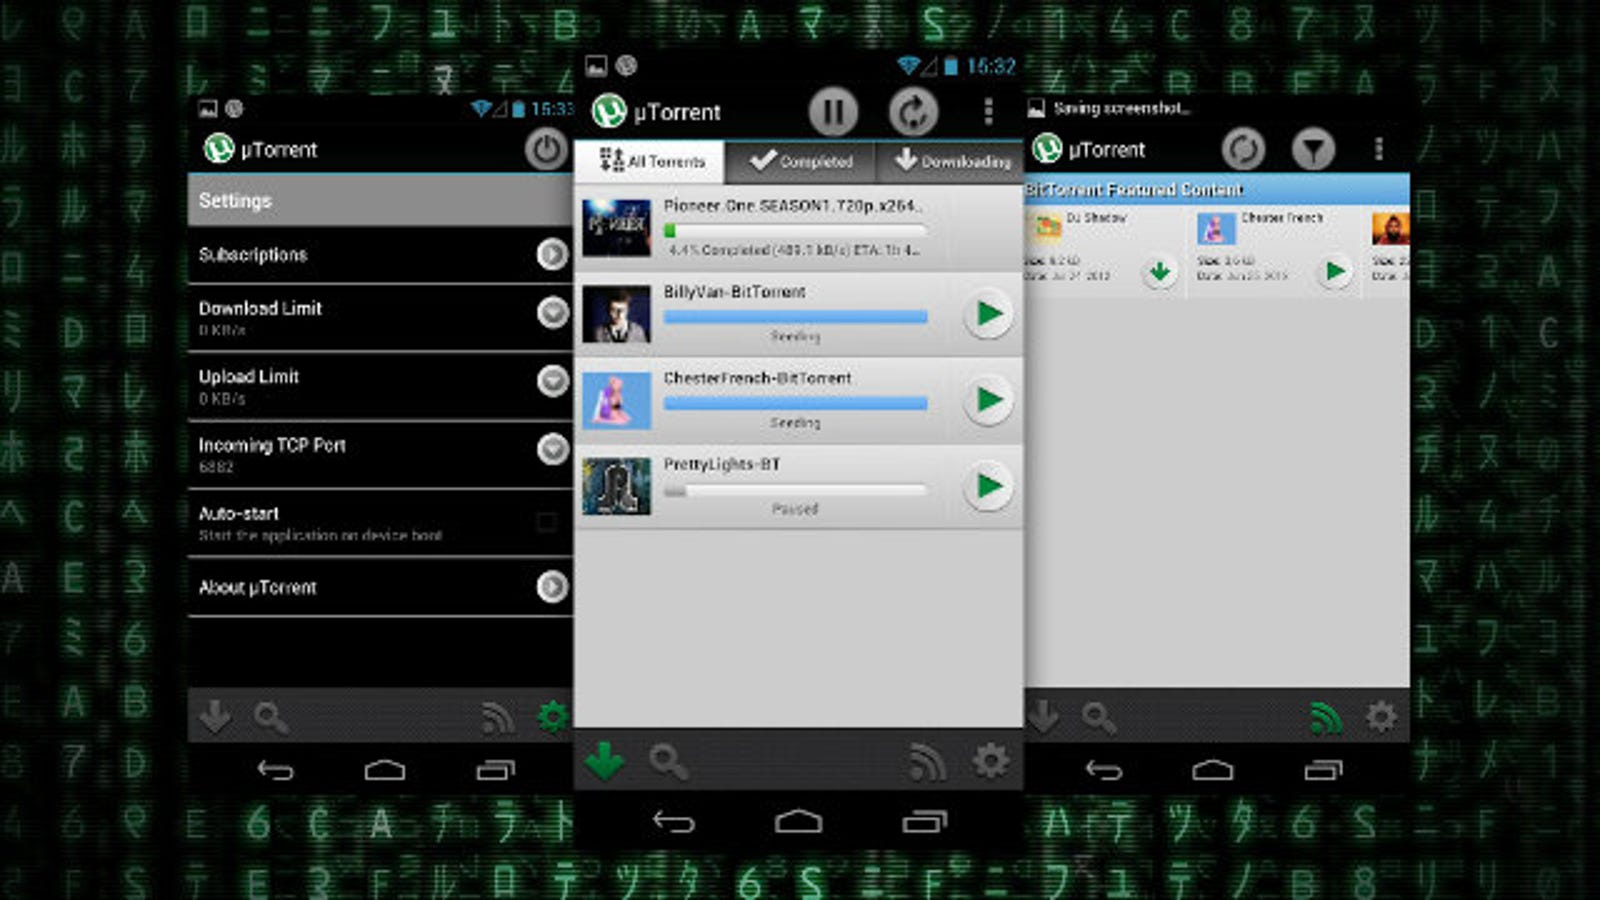
Task: Select the Download Limit label
Action: pos(260,308)
